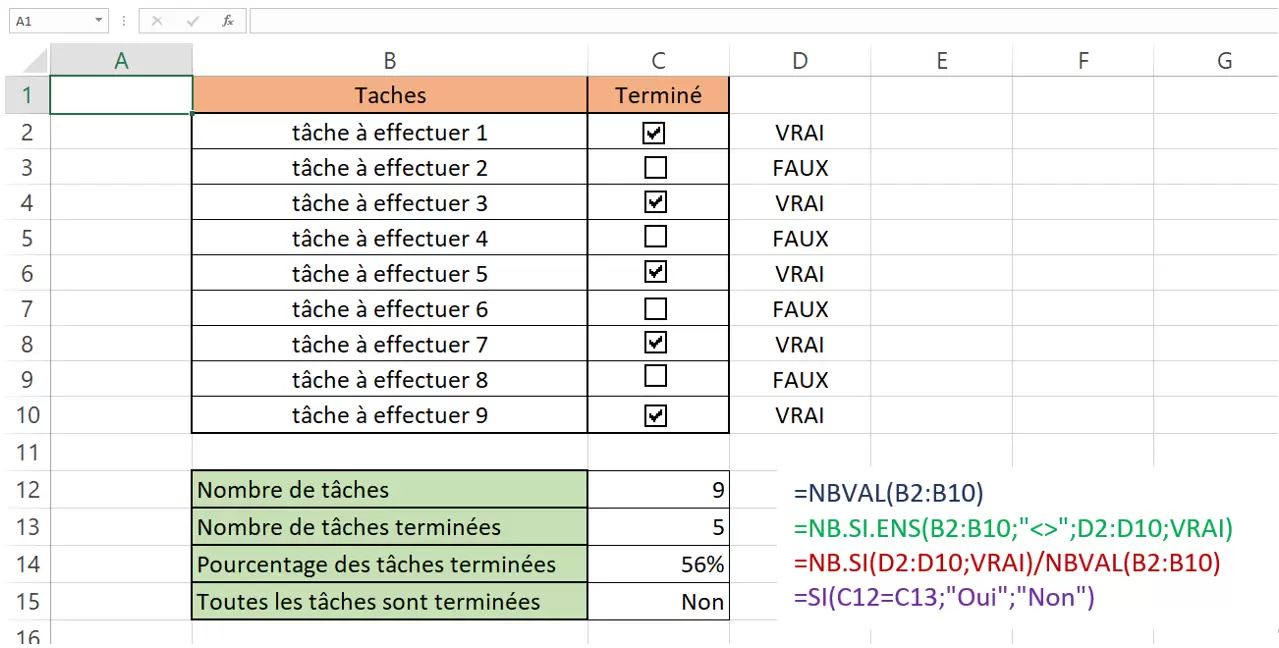Click inside the Name Box showing A1
This screenshot has width=1279, height=648.
pos(48,20)
